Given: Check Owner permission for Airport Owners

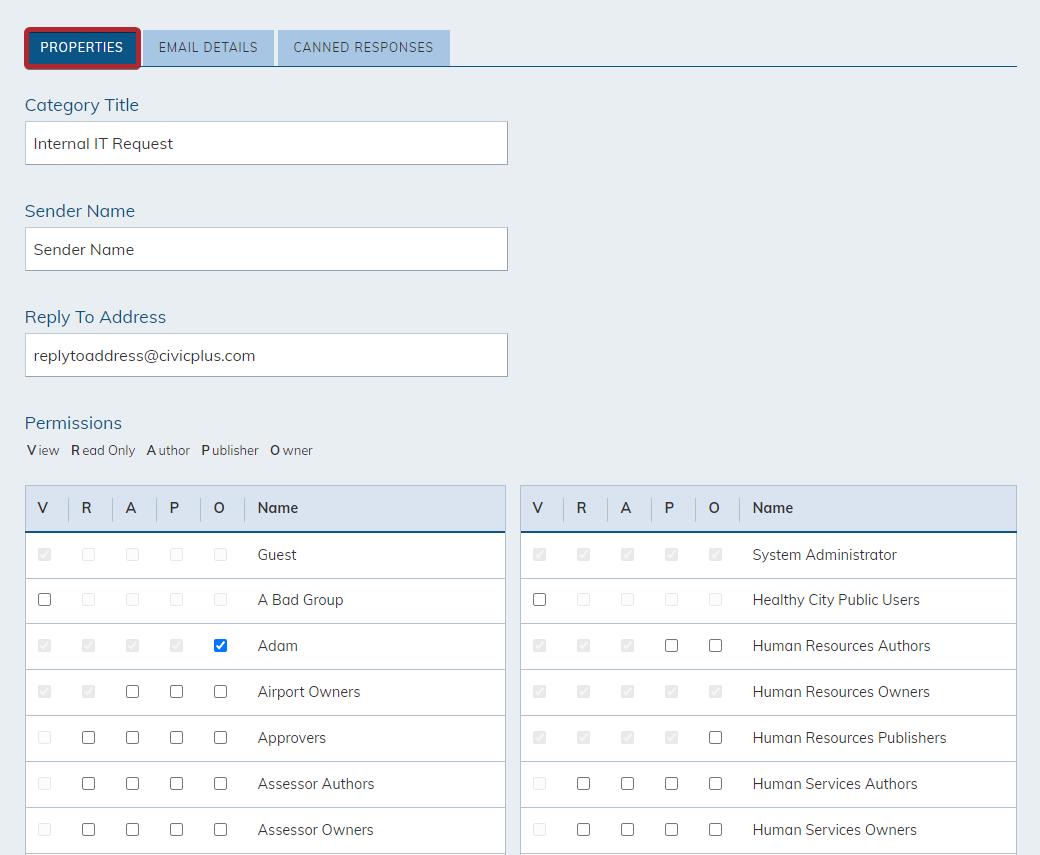Looking at the screenshot, I should (x=220, y=692).
